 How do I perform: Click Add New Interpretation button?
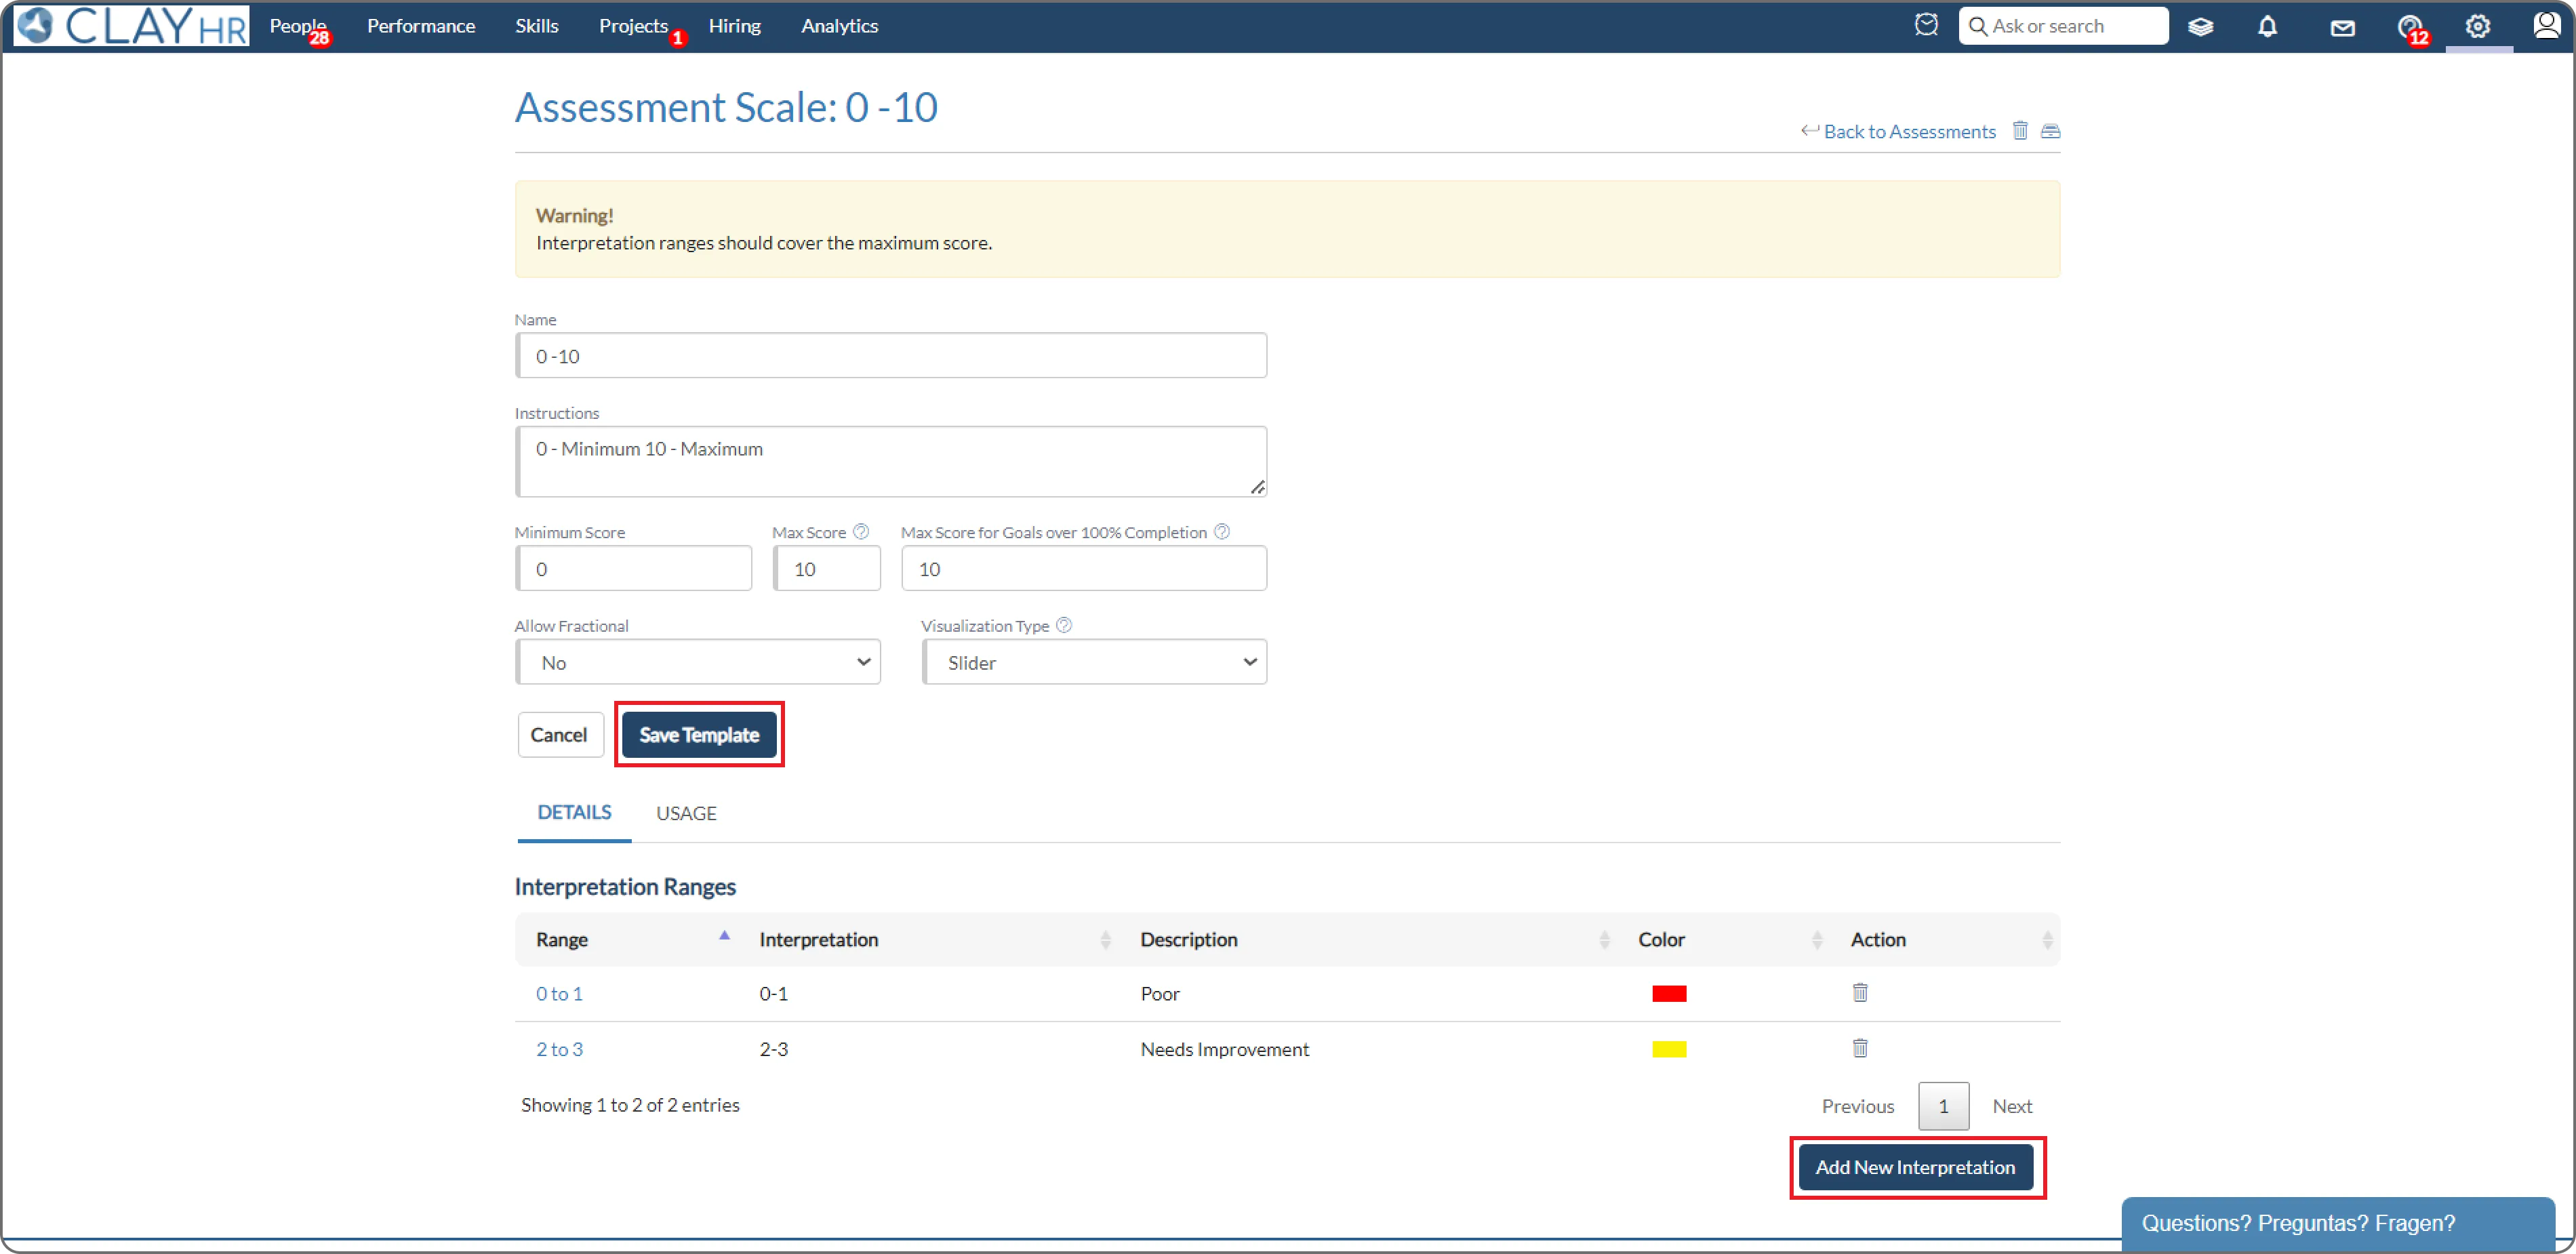1915,1167
